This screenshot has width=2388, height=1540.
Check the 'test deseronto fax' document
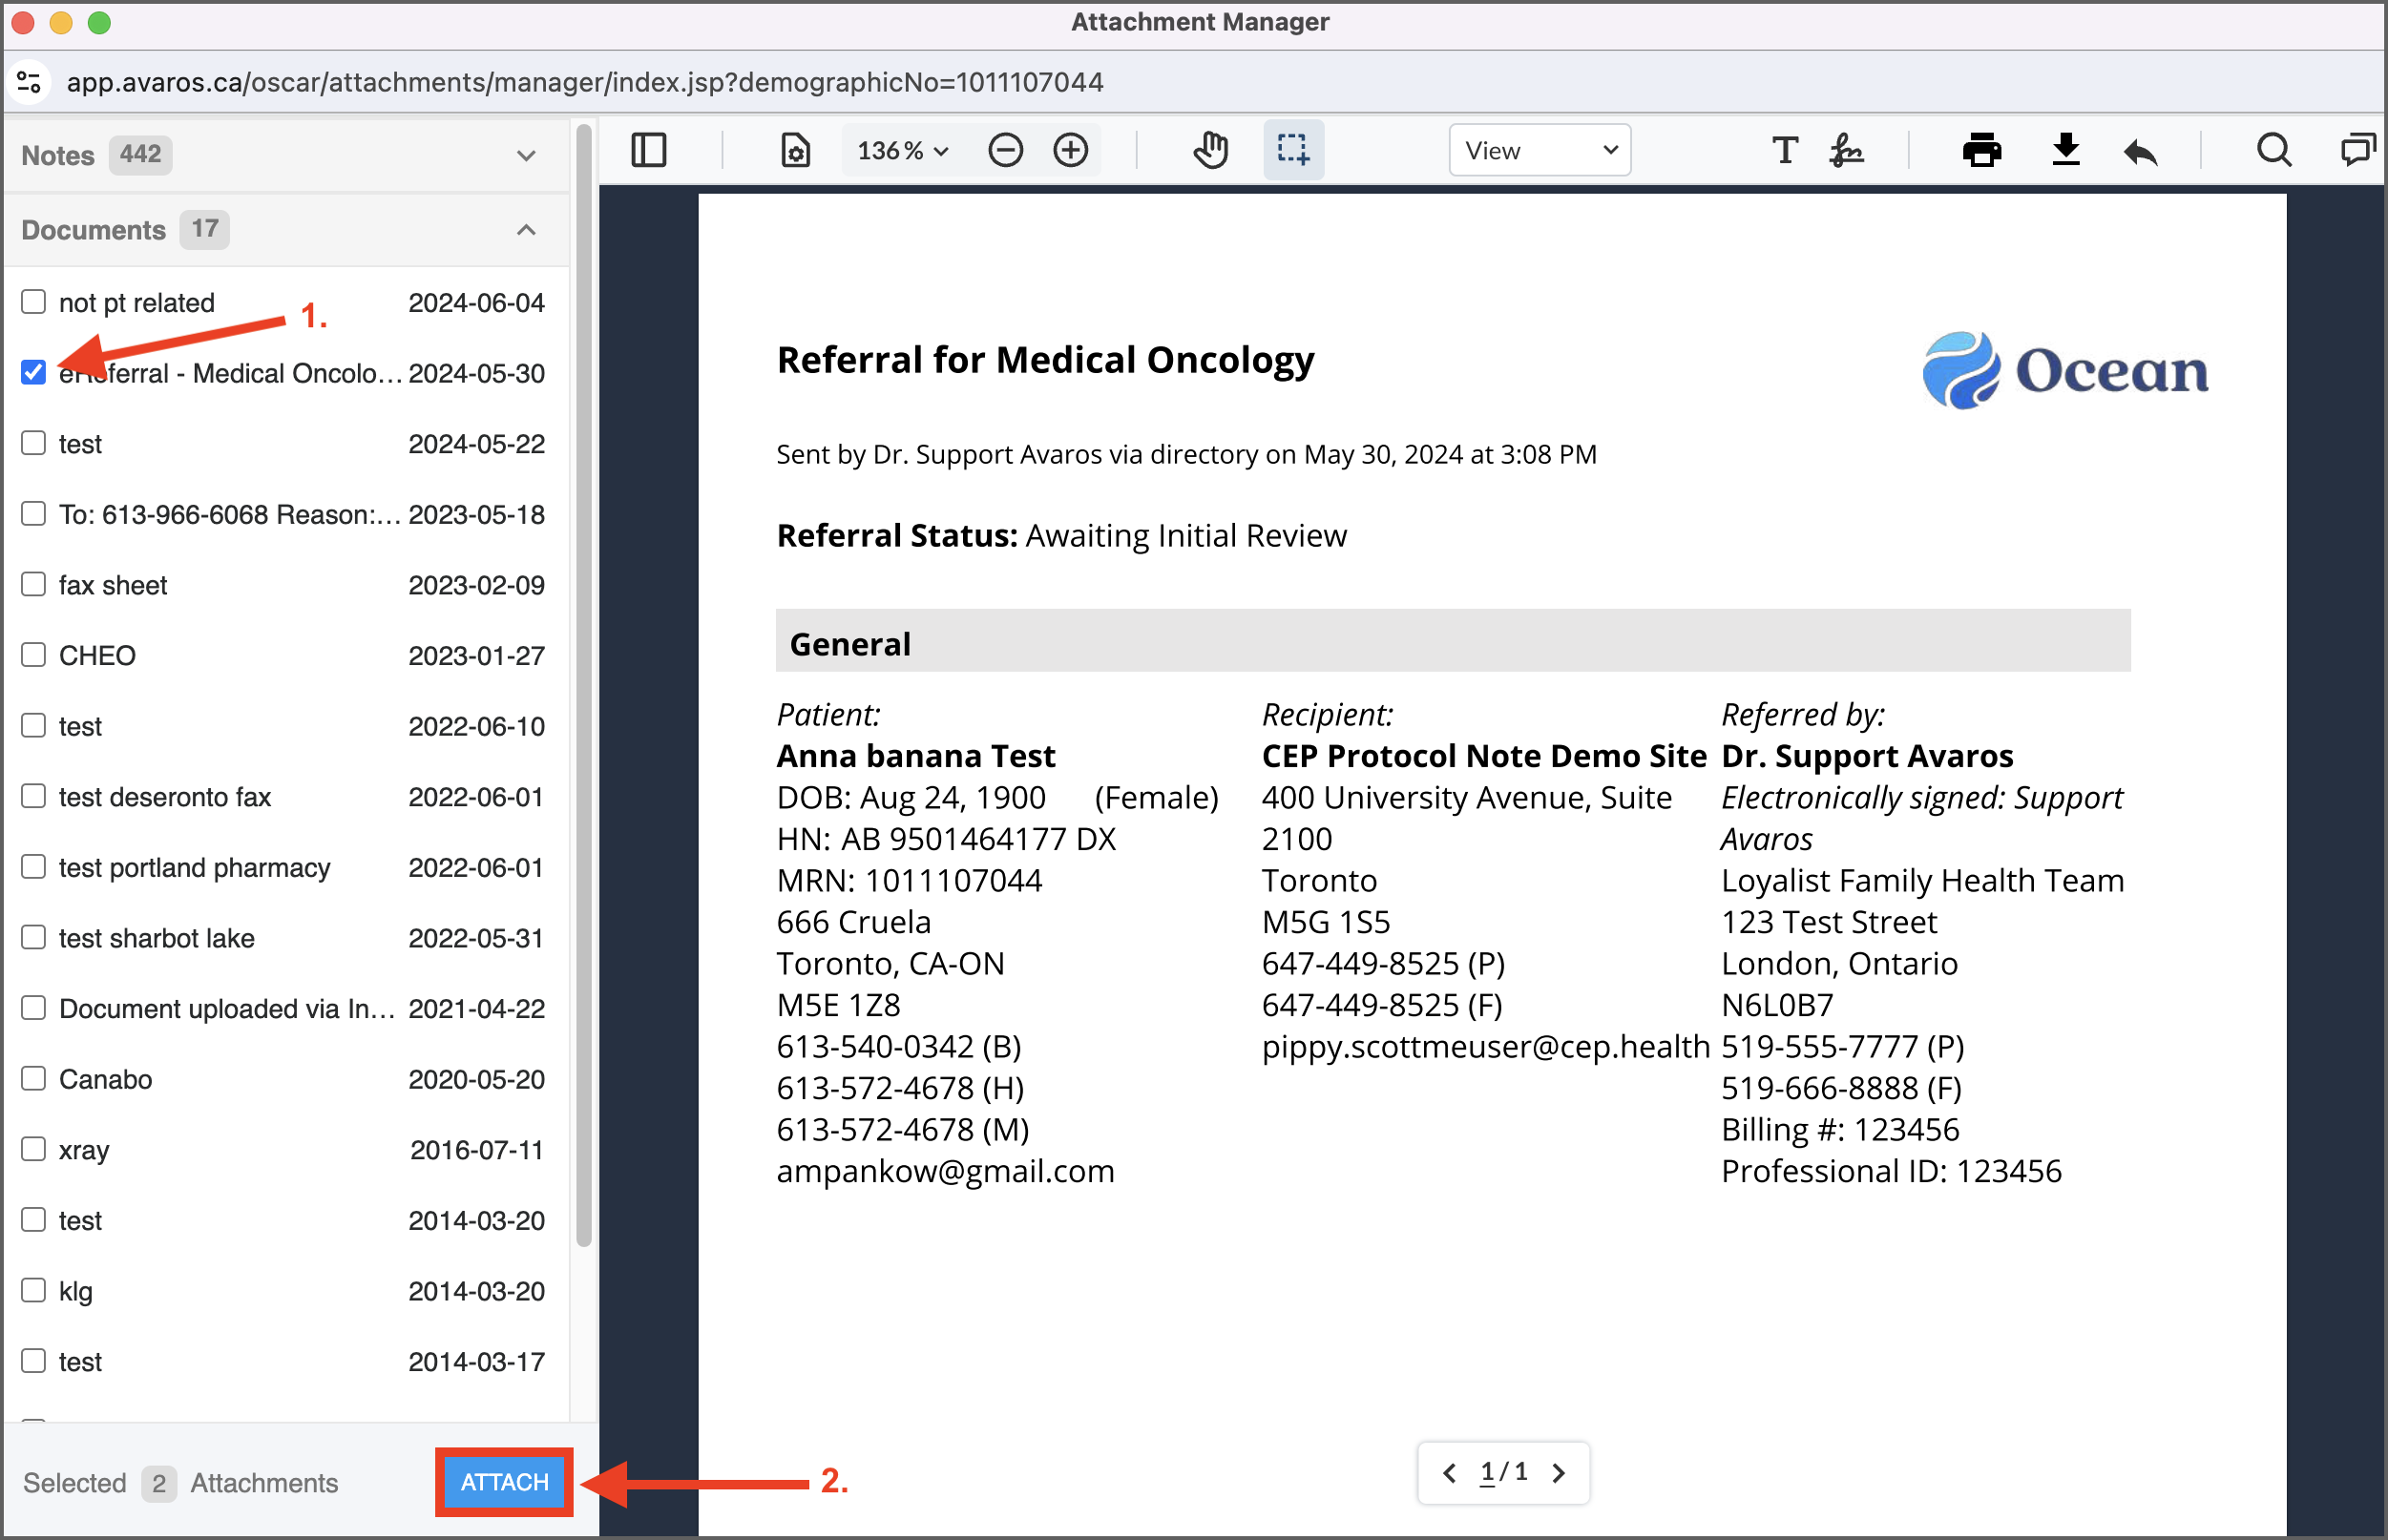point(34,796)
